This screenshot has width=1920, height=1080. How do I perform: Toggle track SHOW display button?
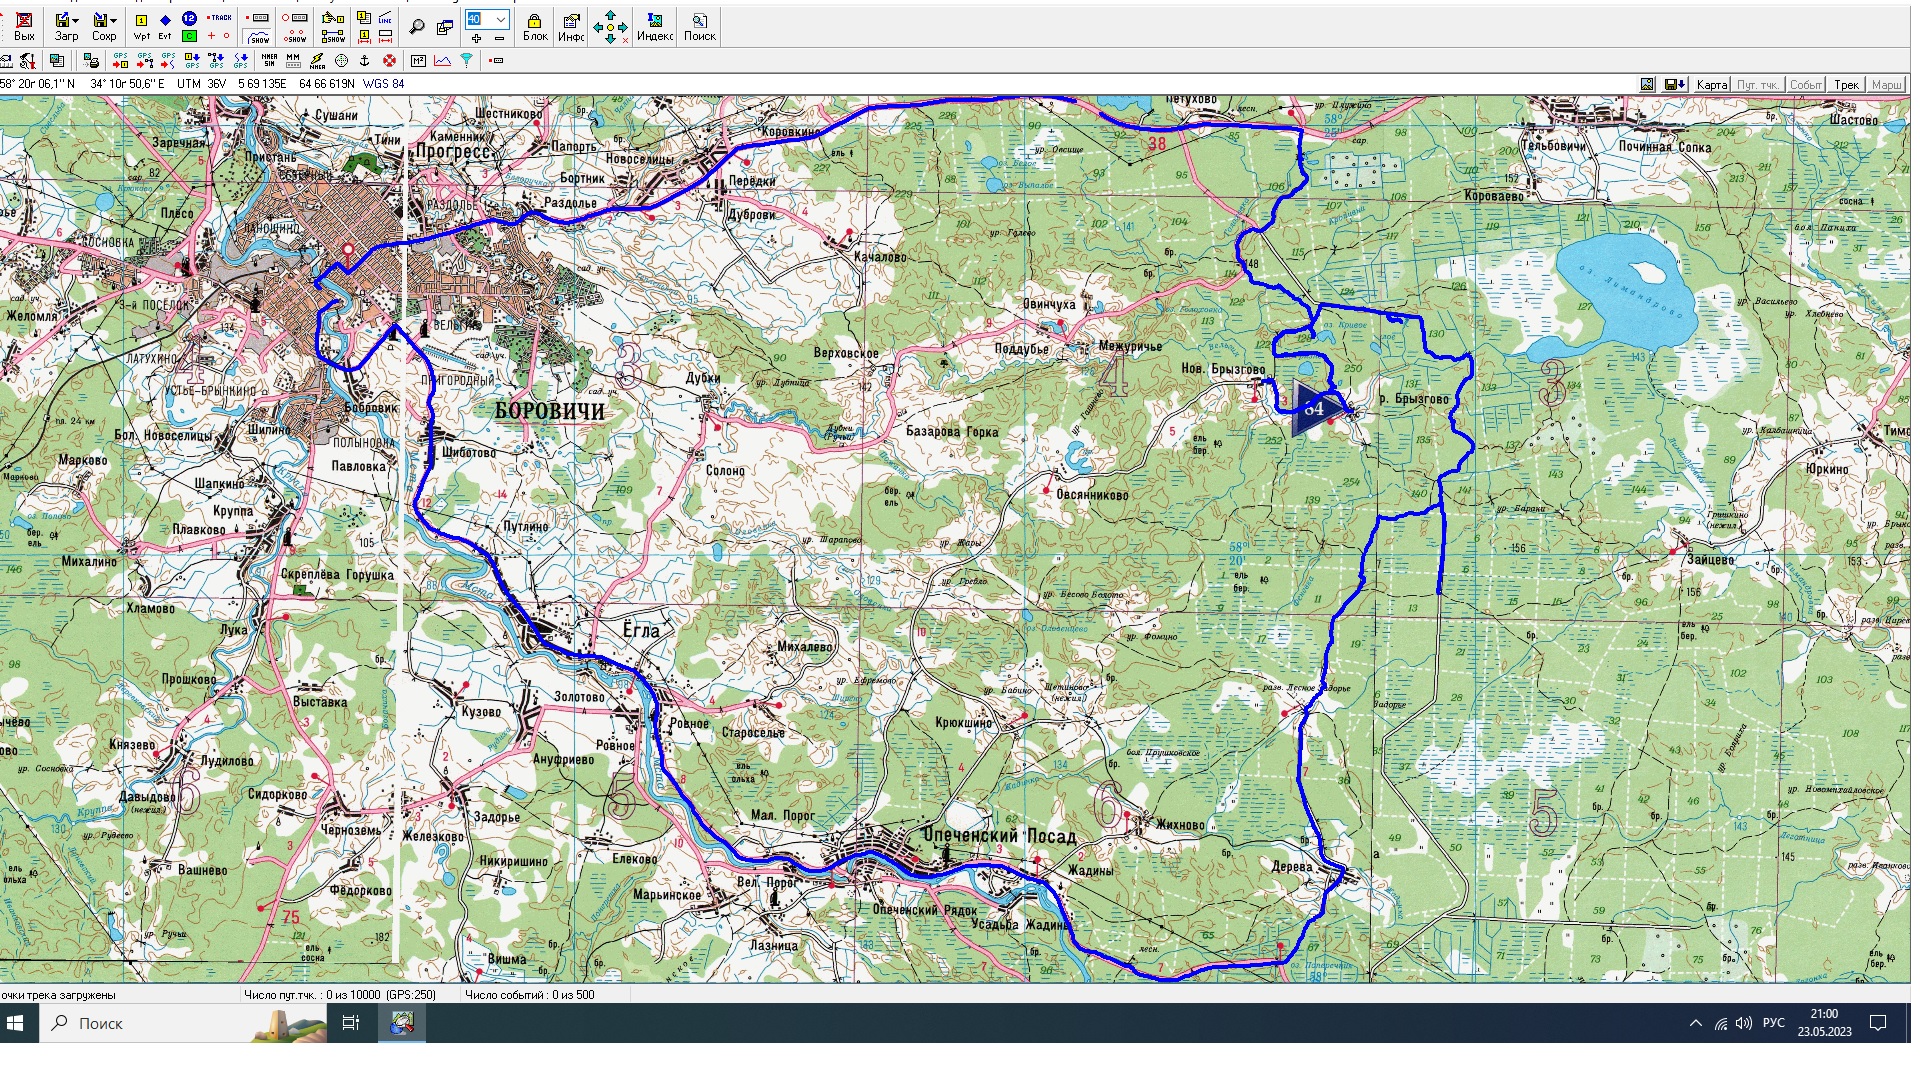(259, 36)
